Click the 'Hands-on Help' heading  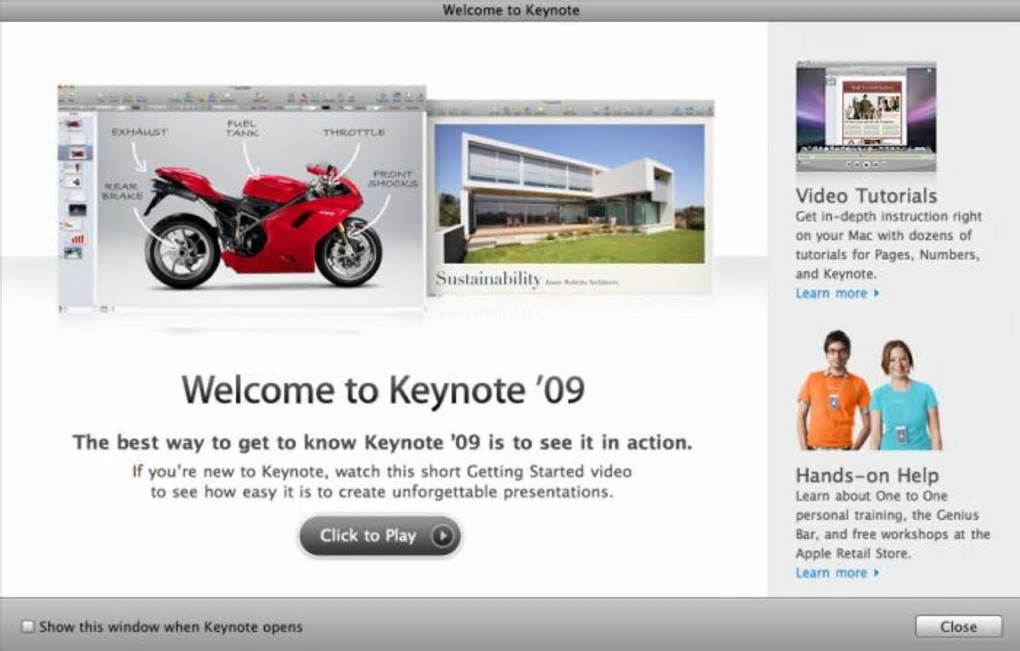pyautogui.click(x=867, y=475)
